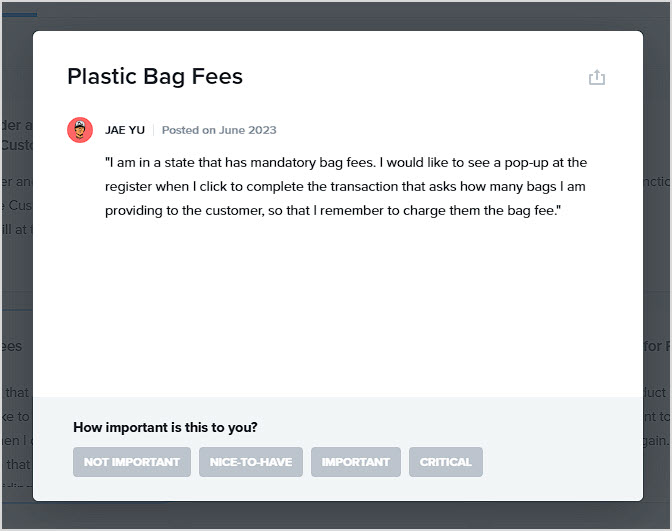Viewport: 672px width, 531px height.
Task: Click the cut-off "gain." text at right edge
Action: (x=656, y=441)
